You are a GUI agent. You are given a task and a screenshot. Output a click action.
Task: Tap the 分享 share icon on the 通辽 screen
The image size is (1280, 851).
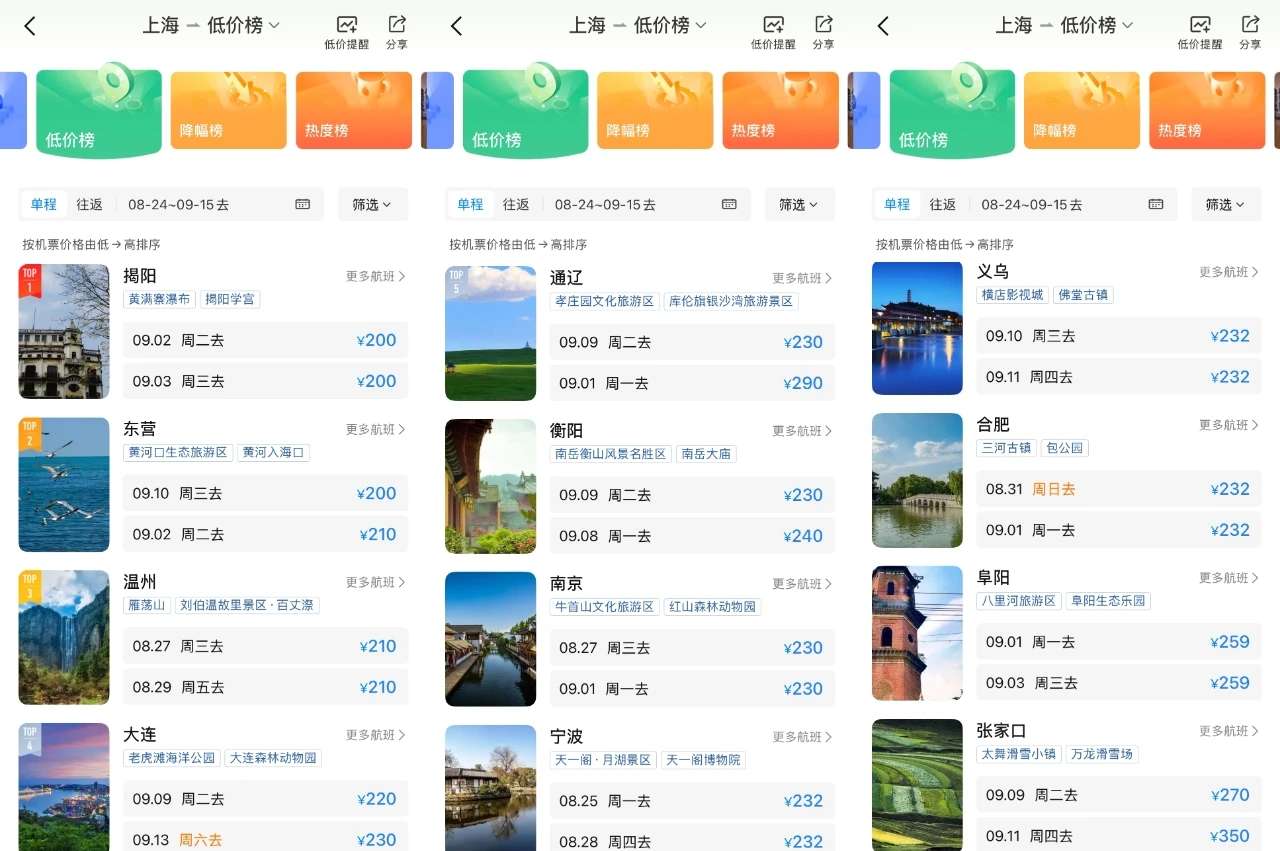824,32
